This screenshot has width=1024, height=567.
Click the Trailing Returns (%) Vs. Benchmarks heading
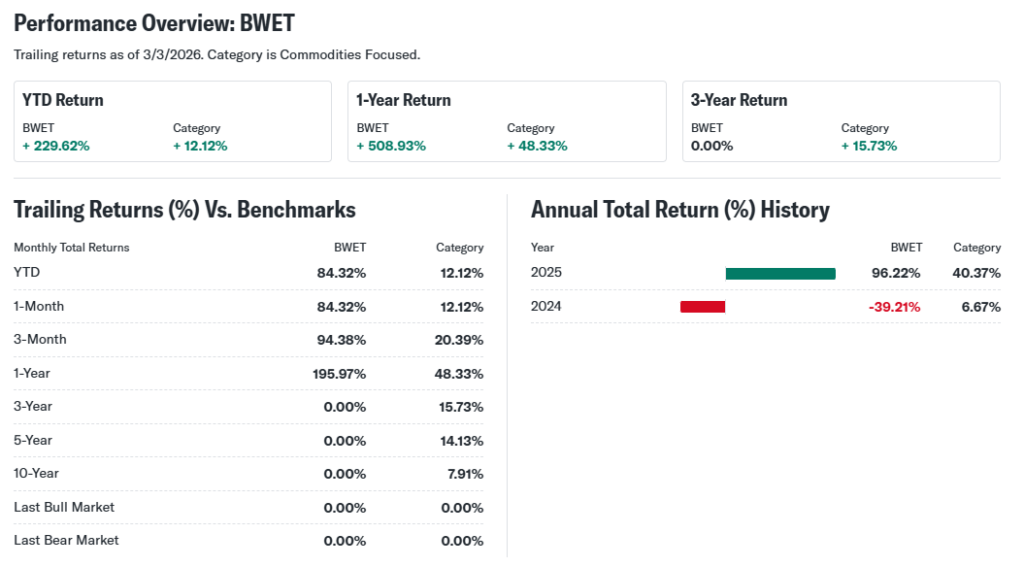point(184,210)
